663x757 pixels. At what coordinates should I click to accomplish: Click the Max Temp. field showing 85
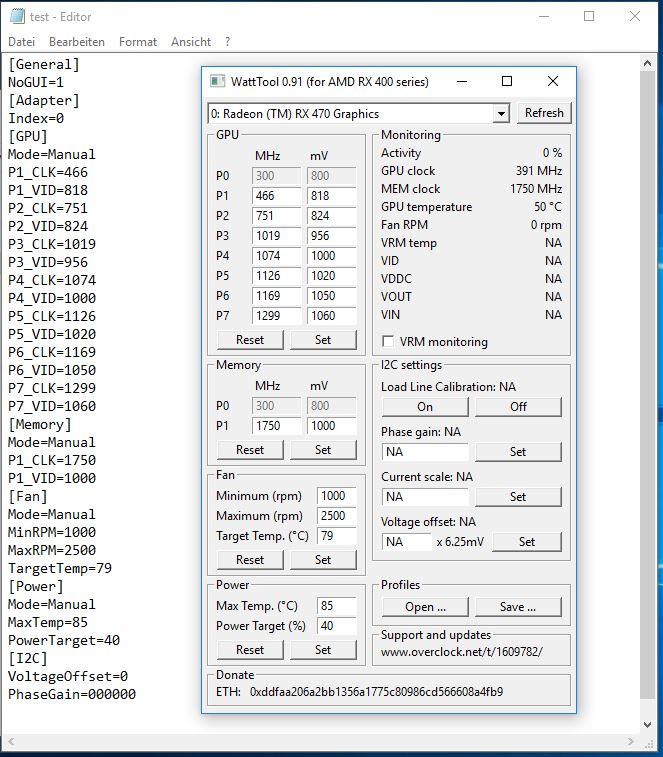pyautogui.click(x=337, y=606)
